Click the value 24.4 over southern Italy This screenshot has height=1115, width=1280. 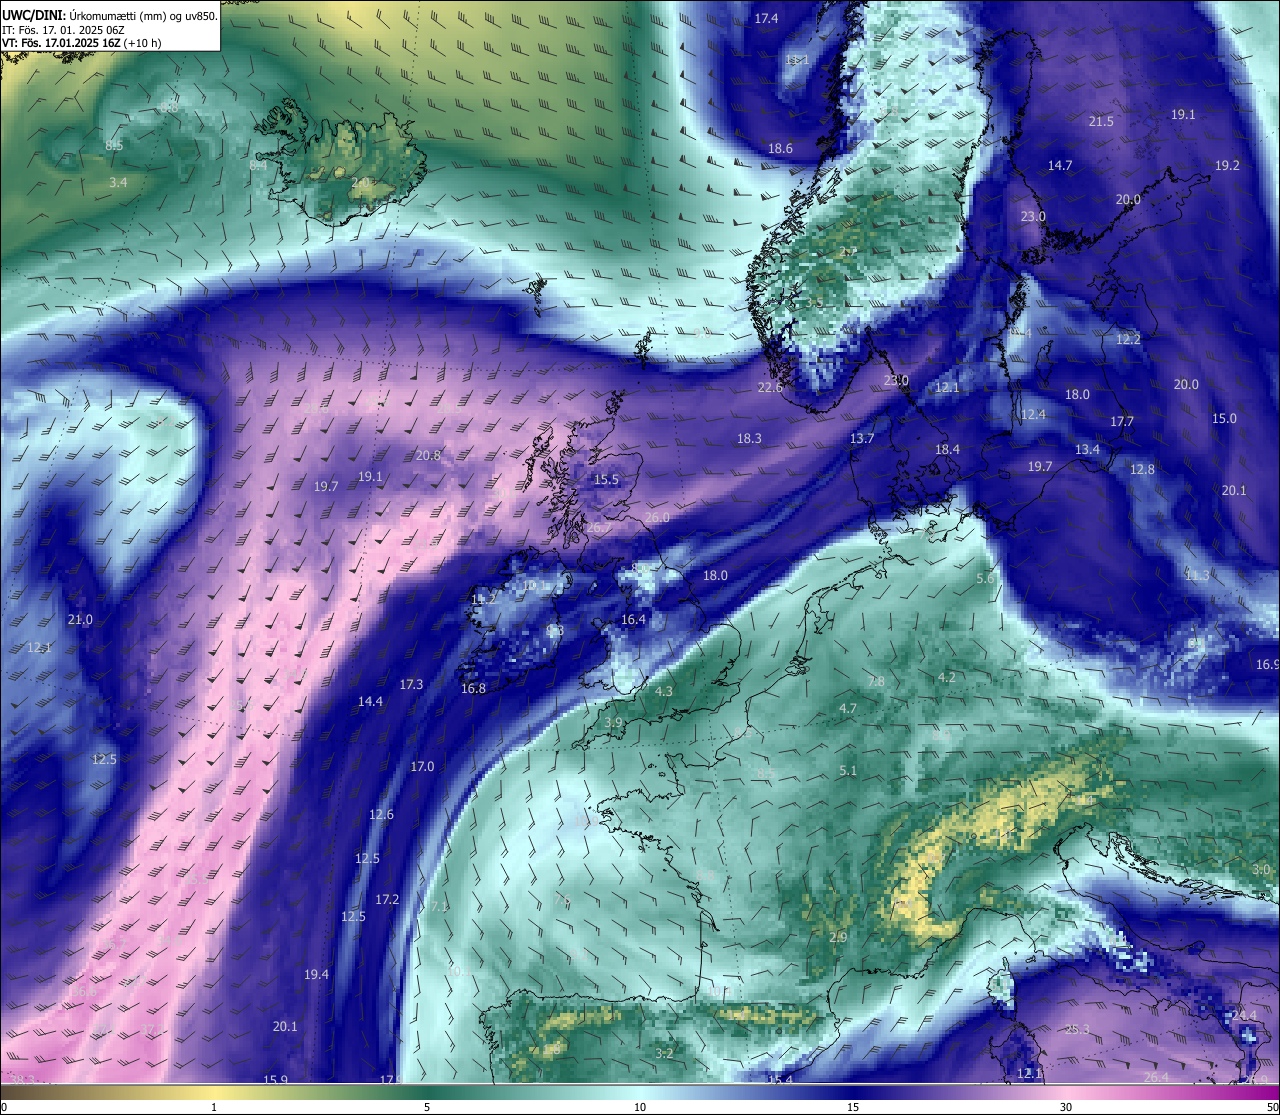click(x=1244, y=1015)
